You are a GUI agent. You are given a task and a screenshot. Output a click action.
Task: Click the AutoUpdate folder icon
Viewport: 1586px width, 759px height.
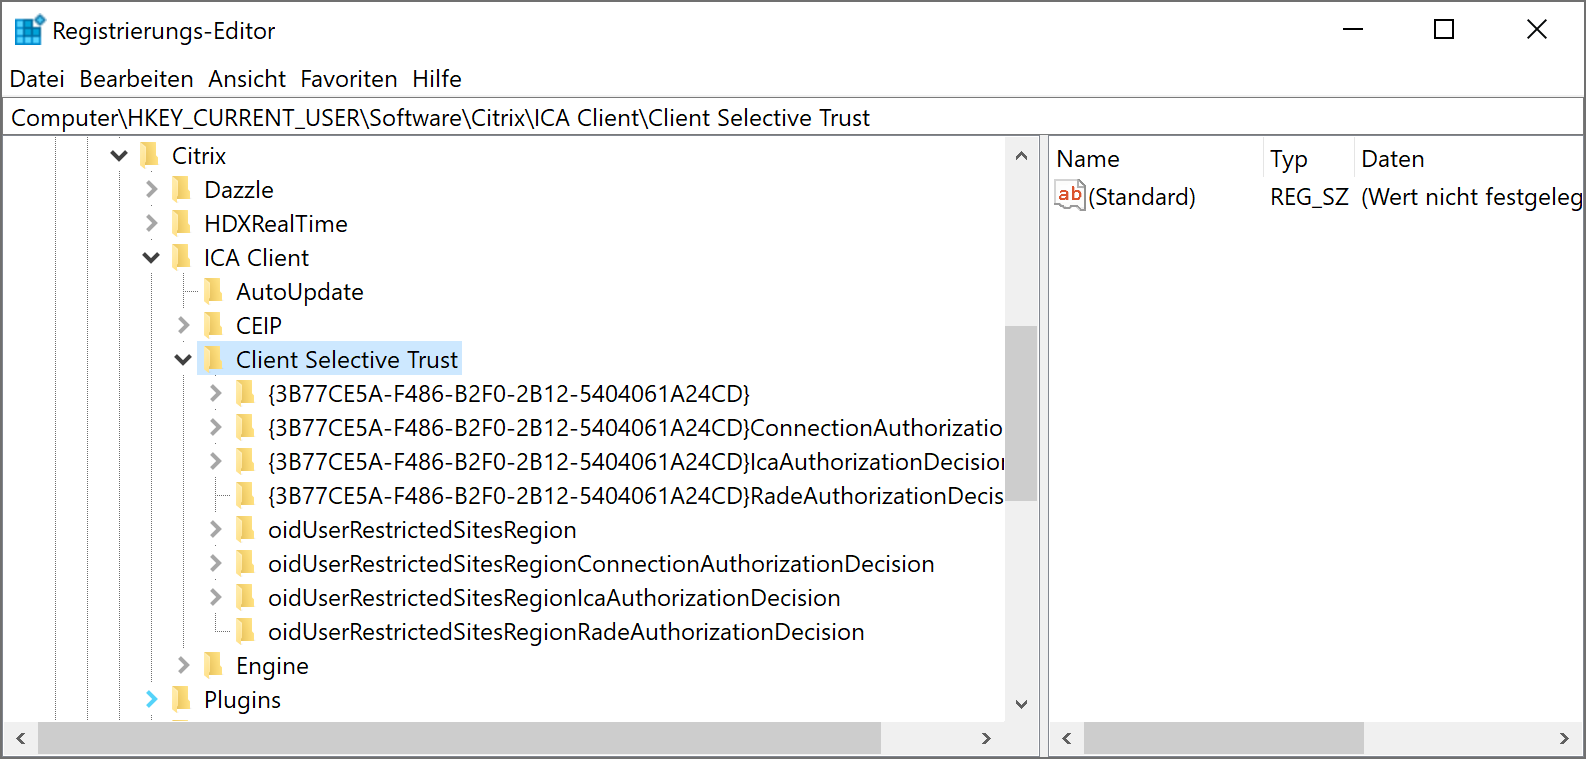click(213, 291)
